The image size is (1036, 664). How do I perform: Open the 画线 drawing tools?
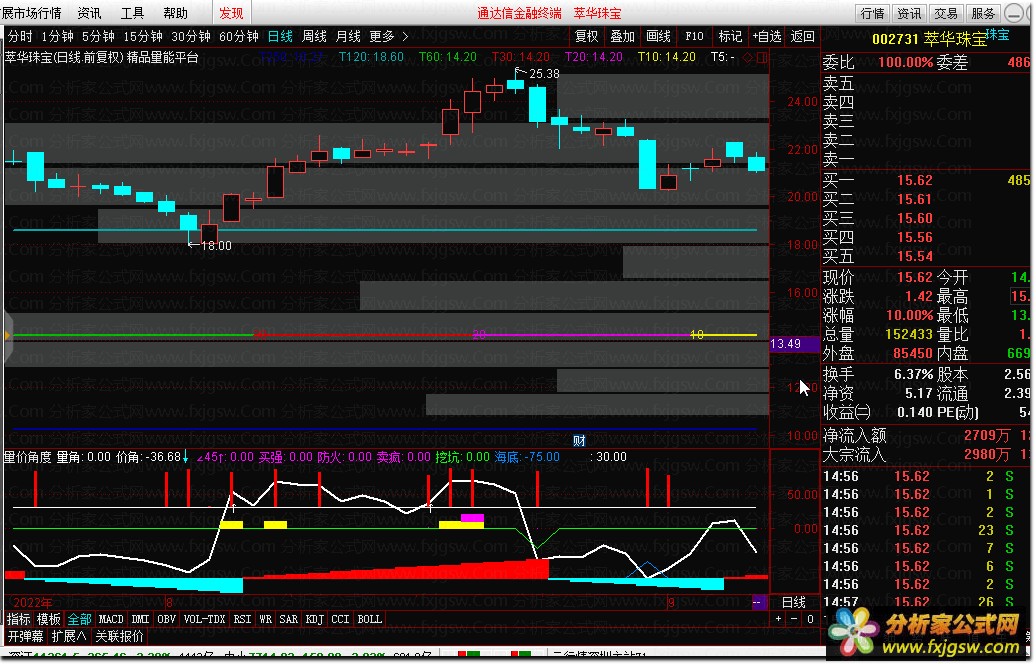point(658,36)
